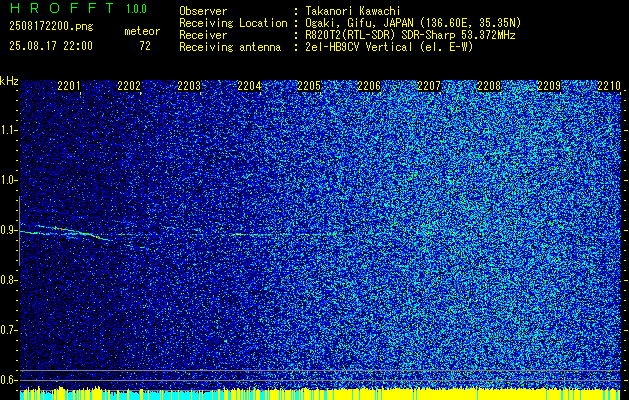Click the 1.1 frequency axis label
Viewport: 629px width, 400px height.
coord(9,130)
